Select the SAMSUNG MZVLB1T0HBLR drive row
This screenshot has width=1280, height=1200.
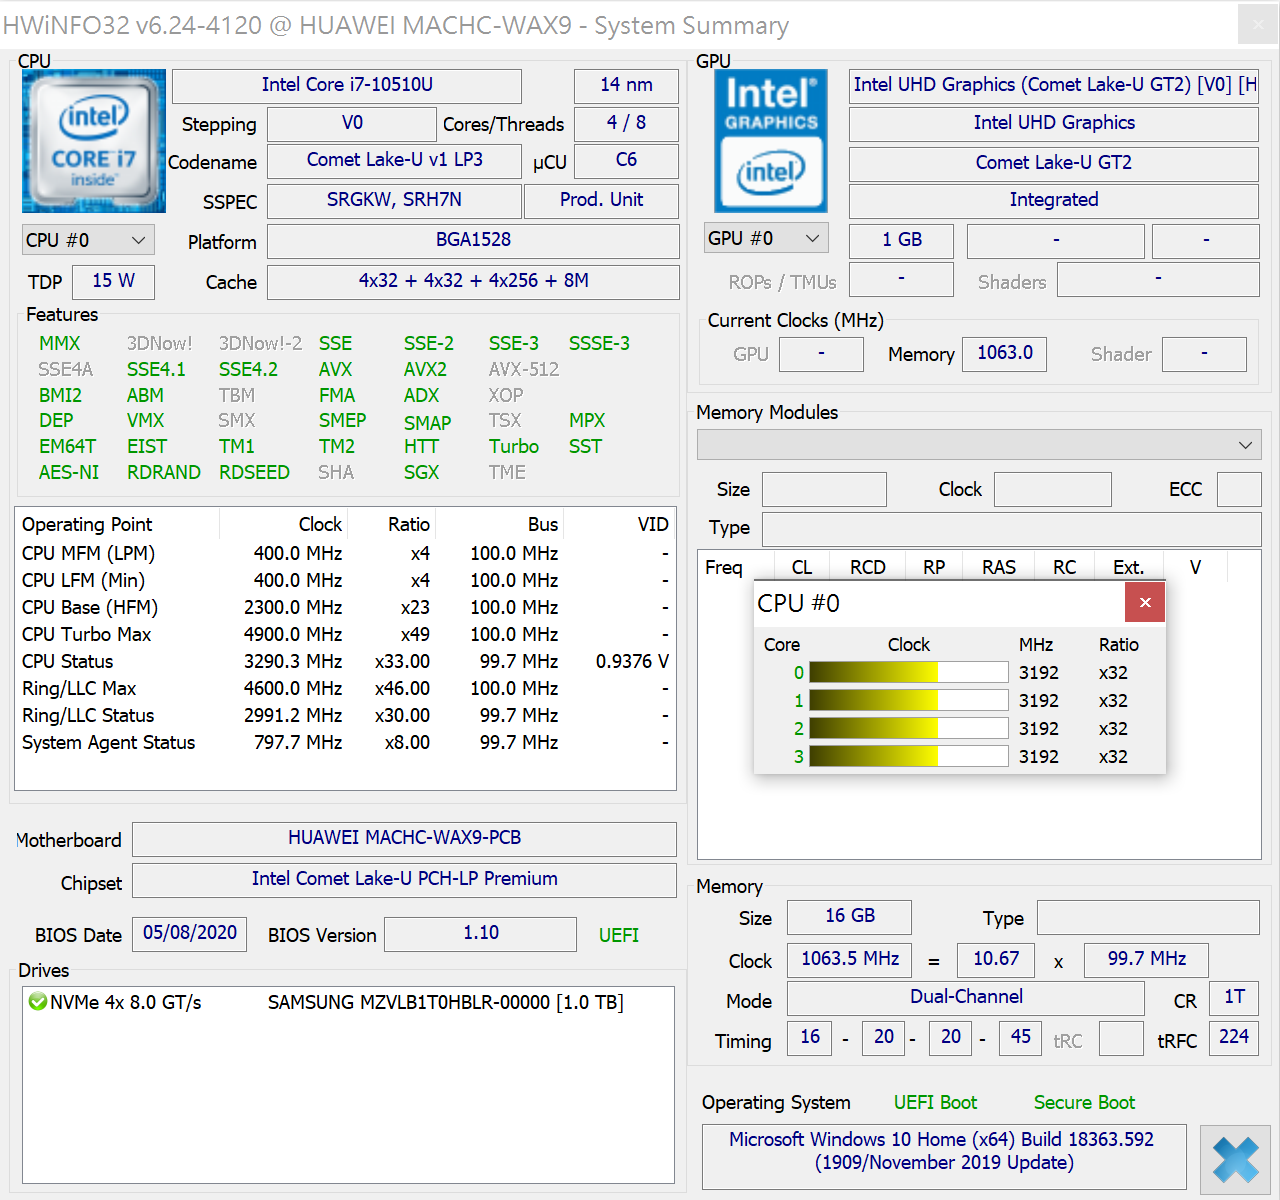[x=348, y=1002]
